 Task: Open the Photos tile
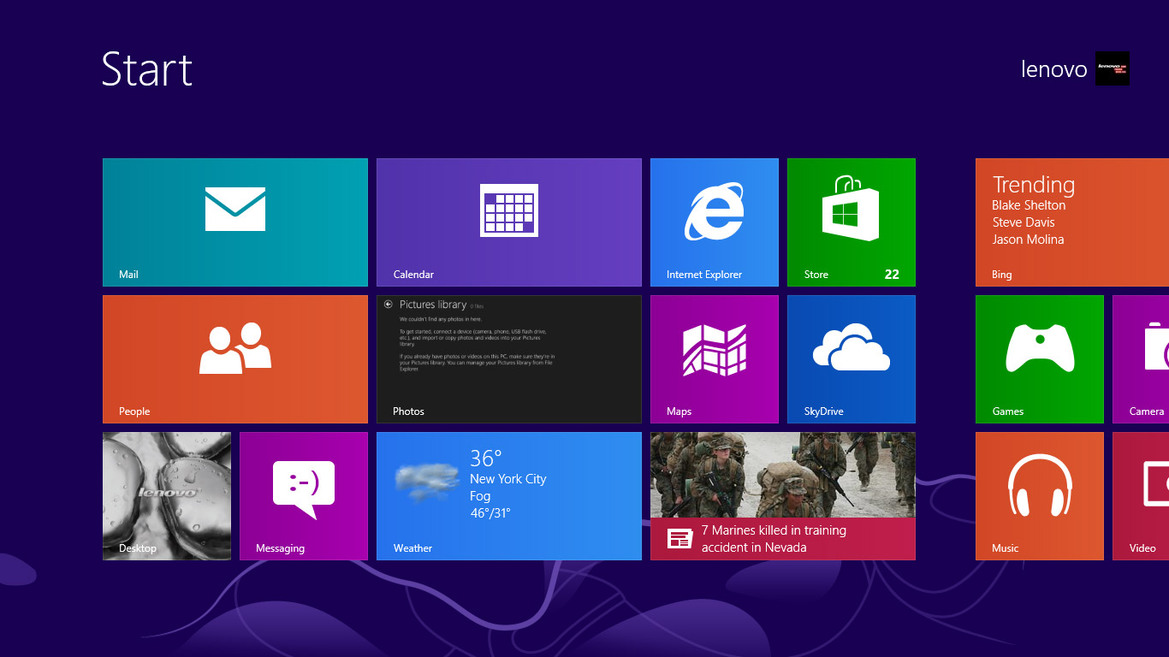coord(508,359)
